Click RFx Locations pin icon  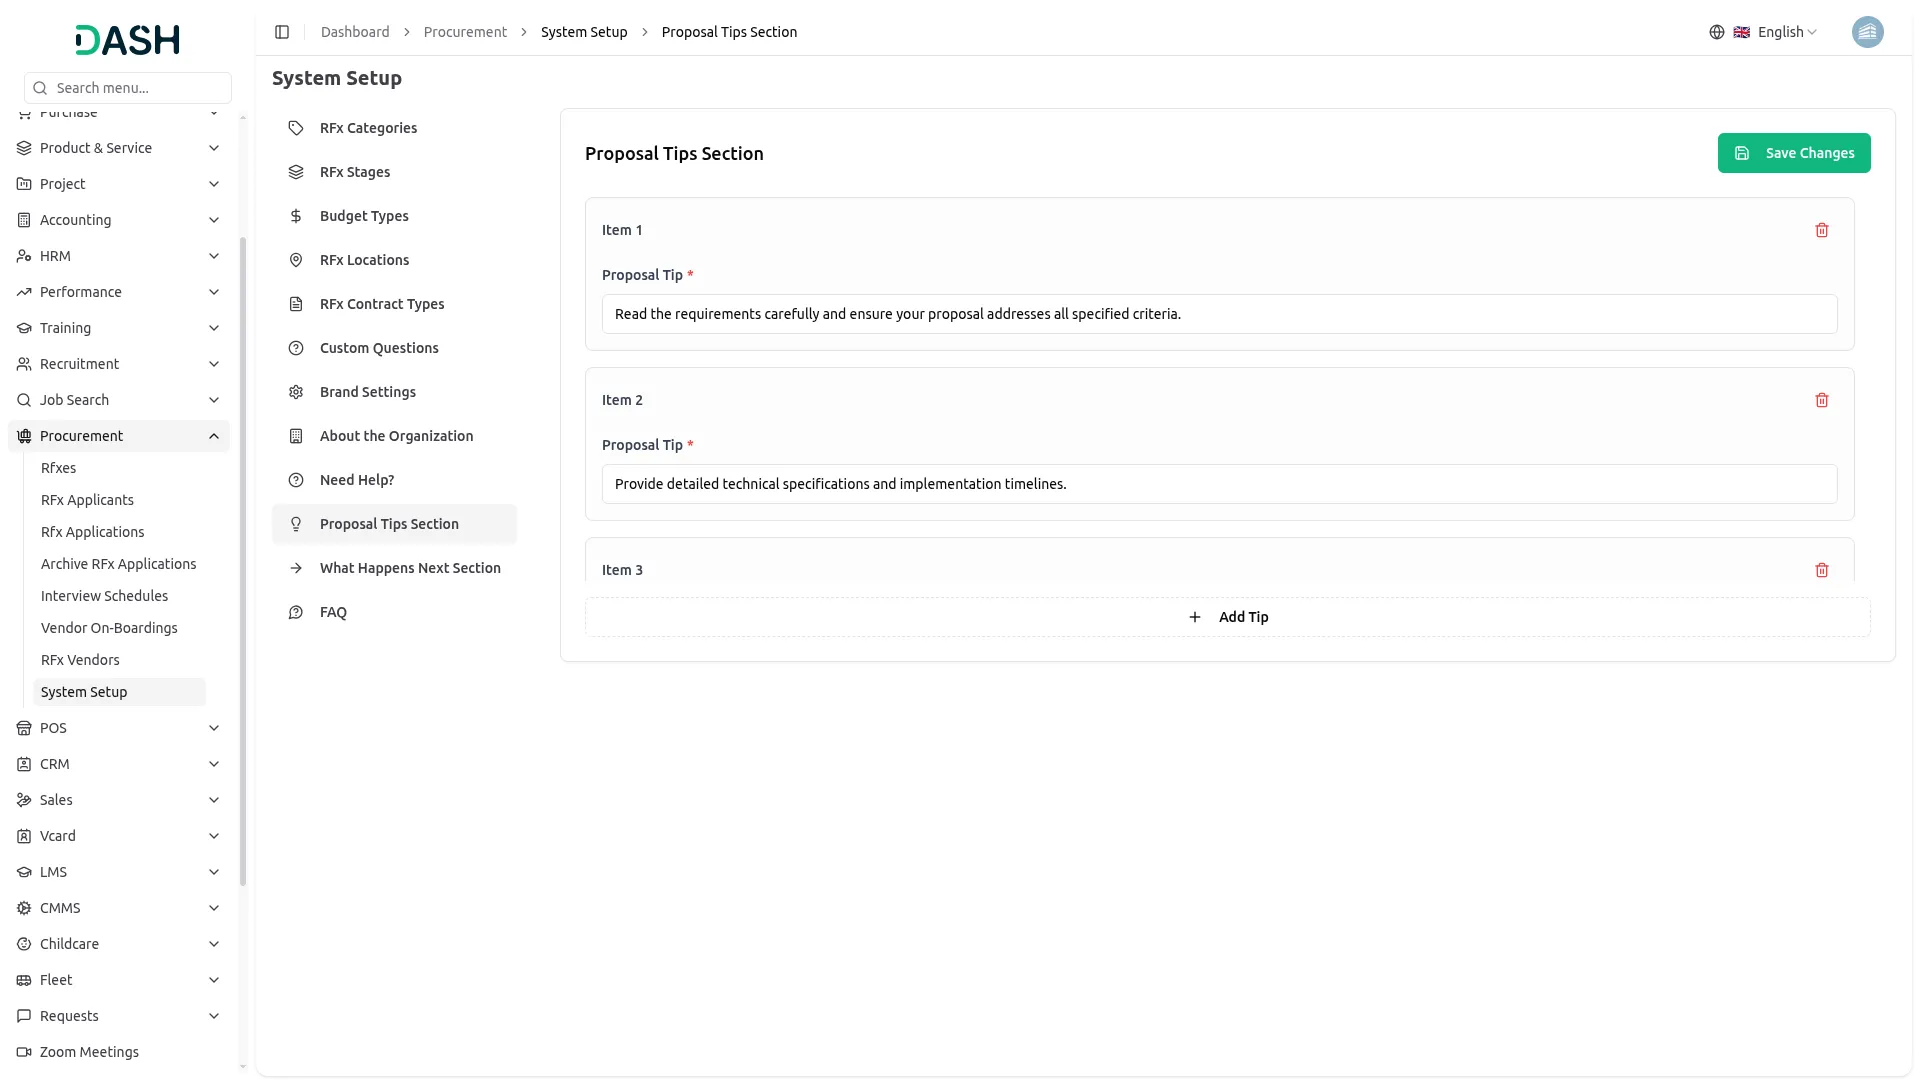coord(296,260)
